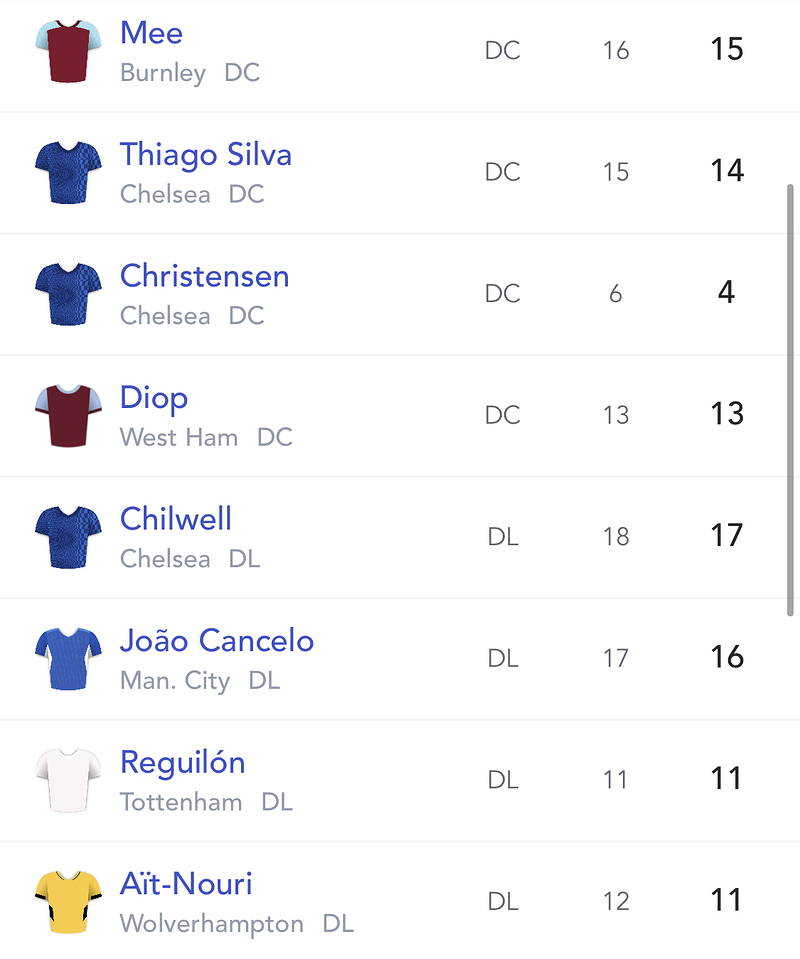The image size is (800, 959).
Task: Click Chilwell's bold score of 17
Action: point(727,535)
